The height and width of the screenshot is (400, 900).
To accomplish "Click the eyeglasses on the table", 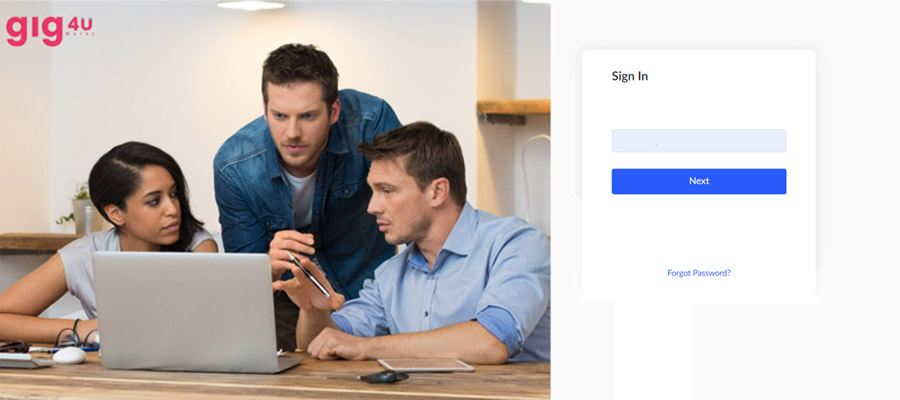I will 77,339.
